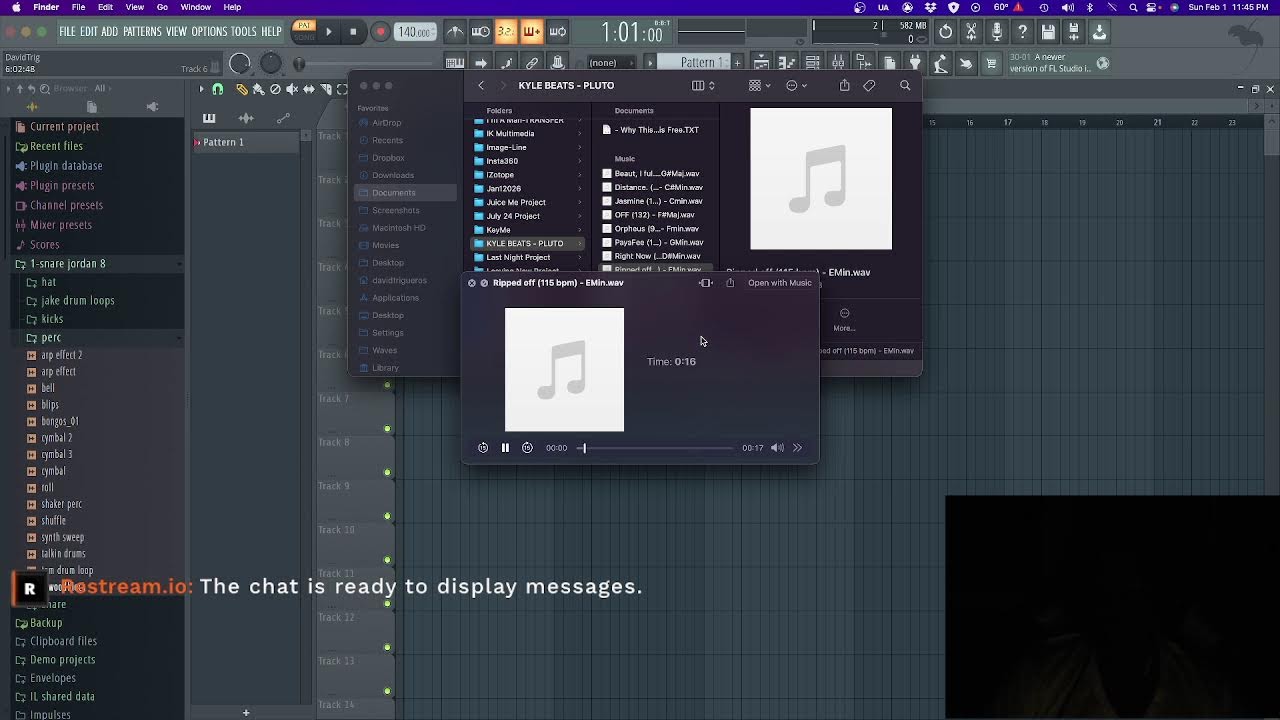Viewport: 1280px width, 720px height.
Task: Expand the kicks folder in FL browser
Action: [52, 319]
